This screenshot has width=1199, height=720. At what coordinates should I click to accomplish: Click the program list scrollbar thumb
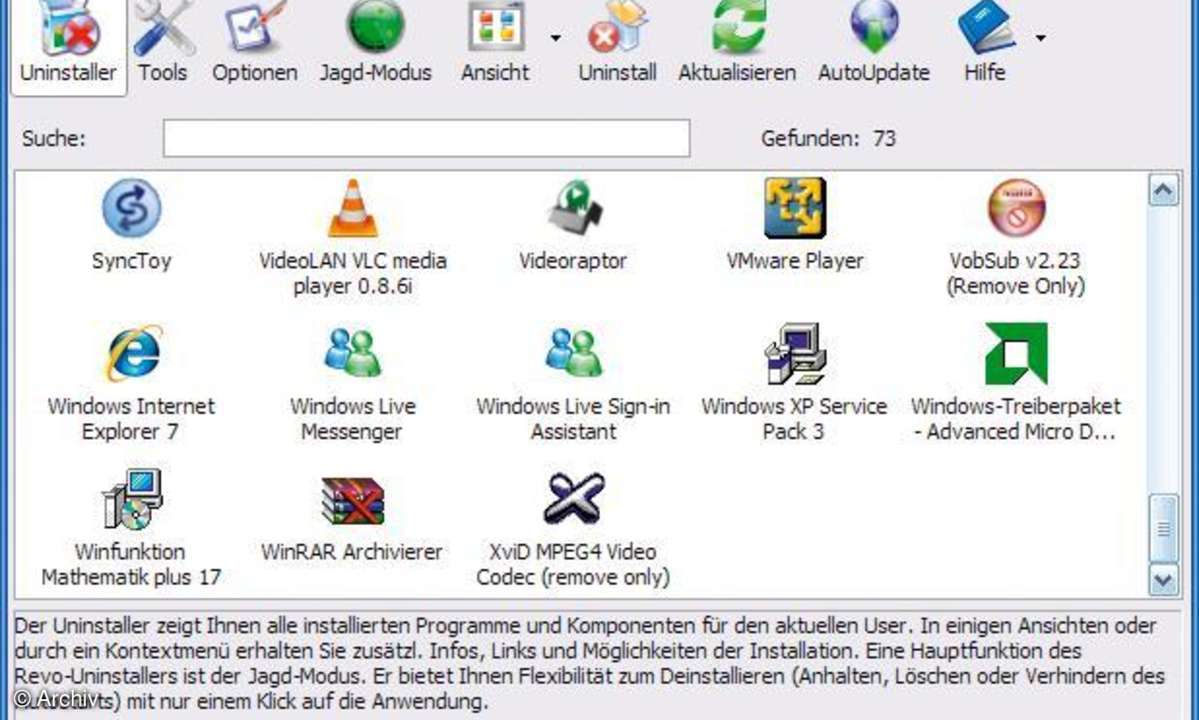coord(1164,528)
